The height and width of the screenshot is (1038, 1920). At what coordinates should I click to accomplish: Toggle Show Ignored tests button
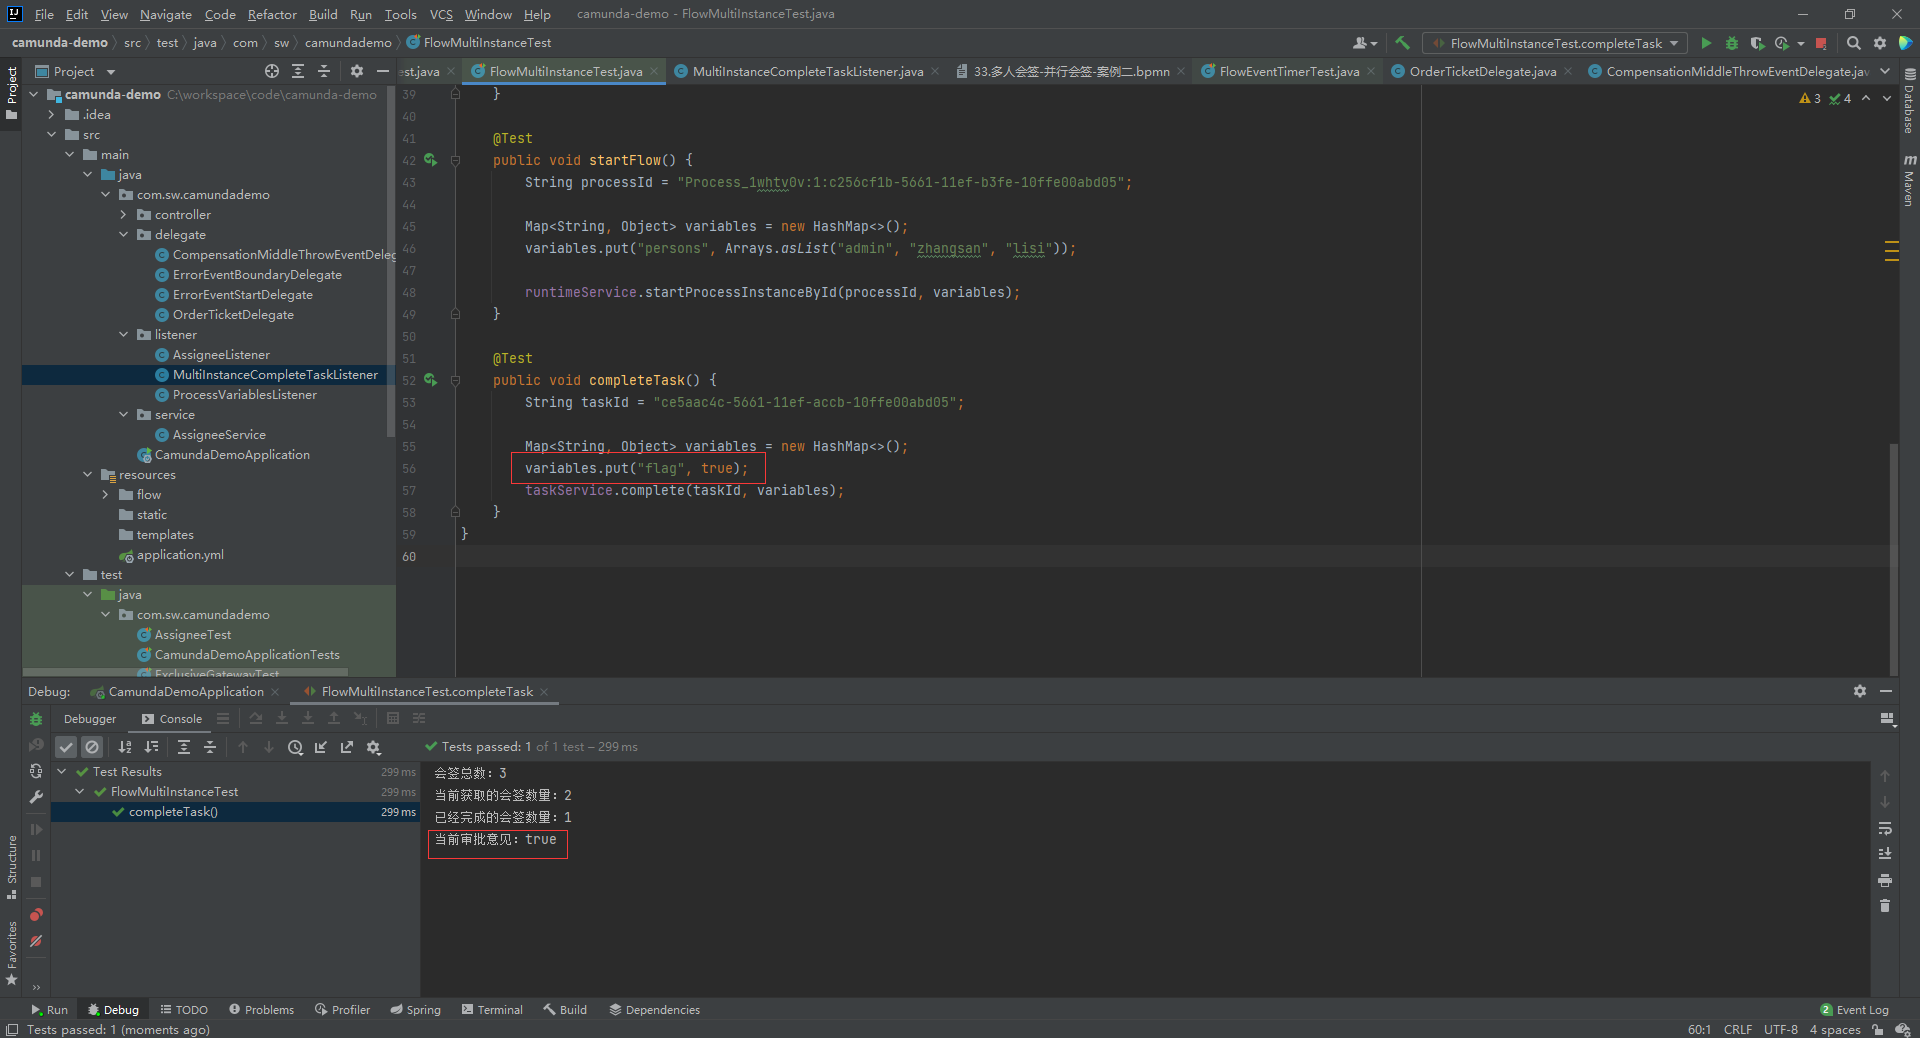tap(92, 747)
